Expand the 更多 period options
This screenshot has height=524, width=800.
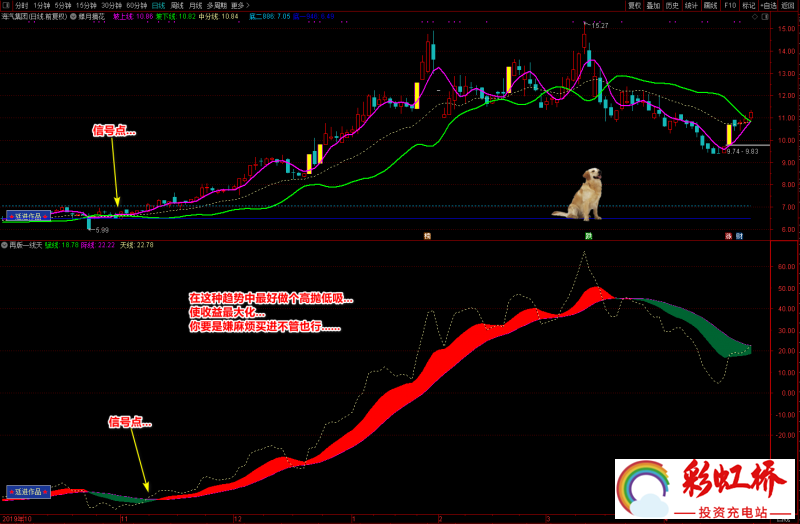pyautogui.click(x=240, y=6)
